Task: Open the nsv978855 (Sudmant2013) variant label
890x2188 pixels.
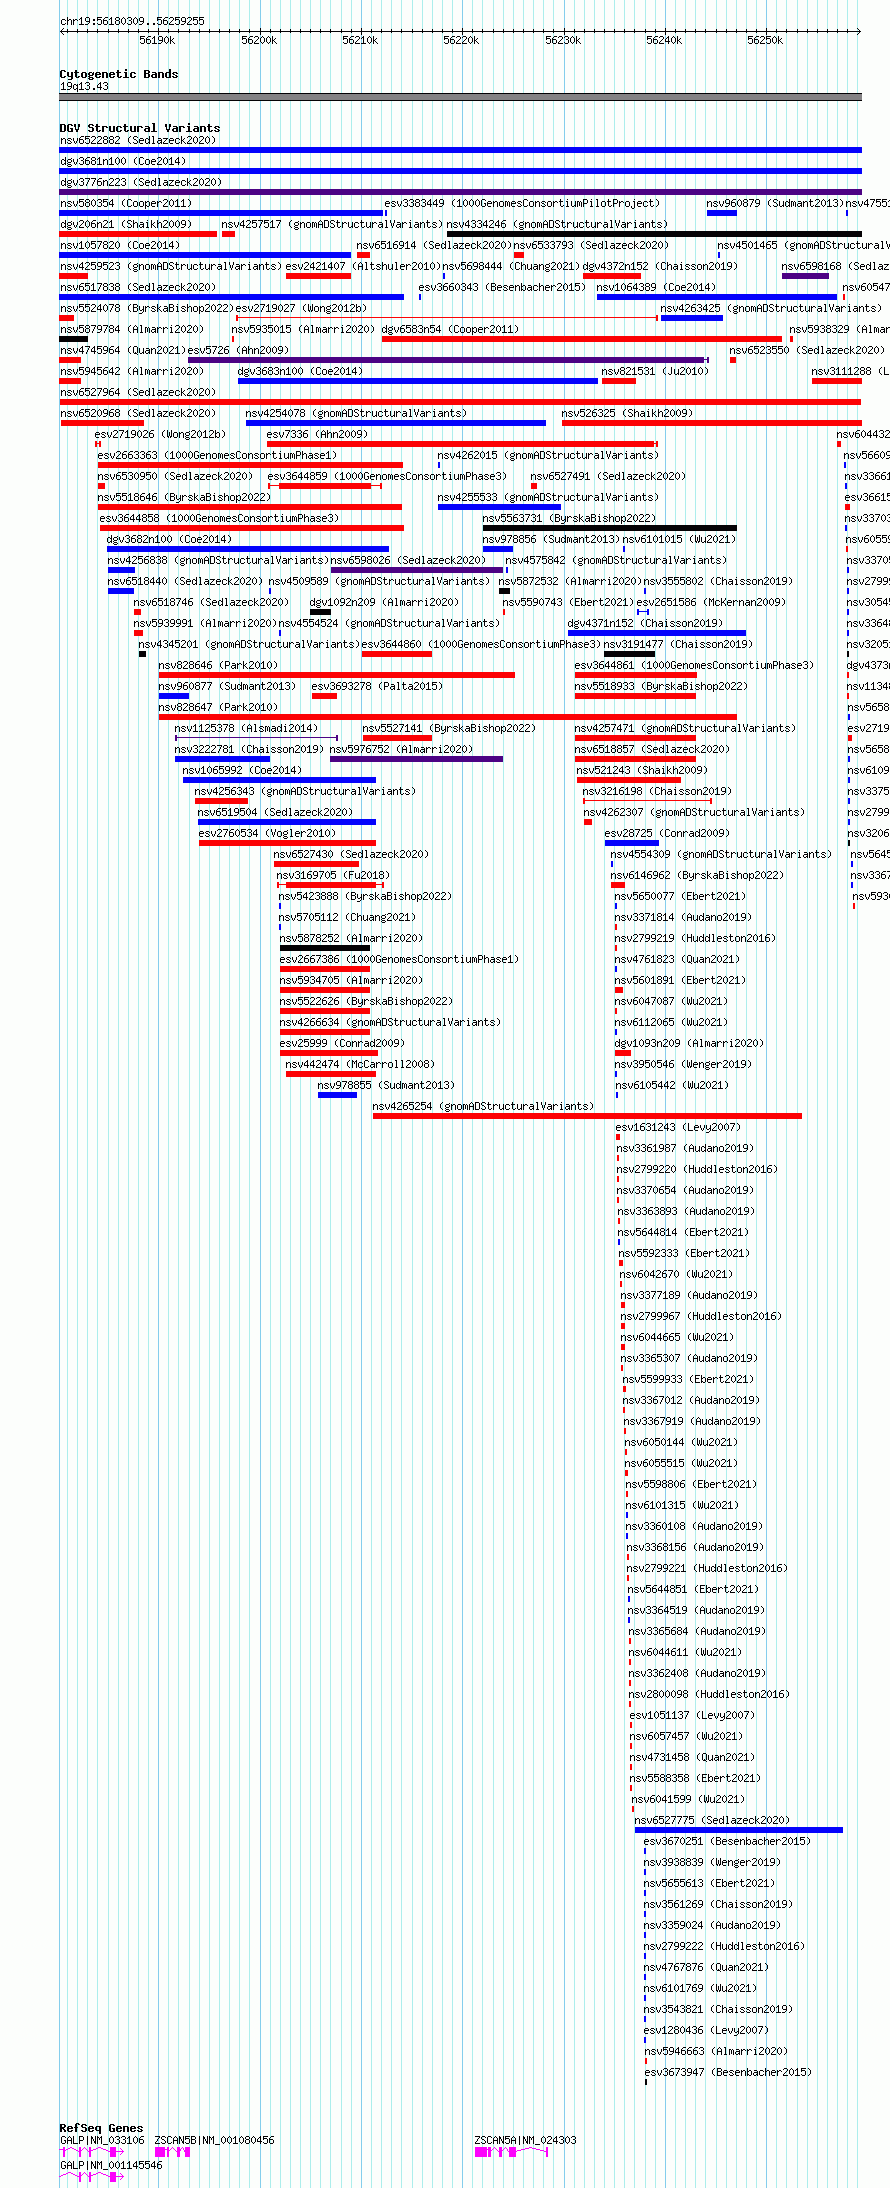Action: (386, 1085)
